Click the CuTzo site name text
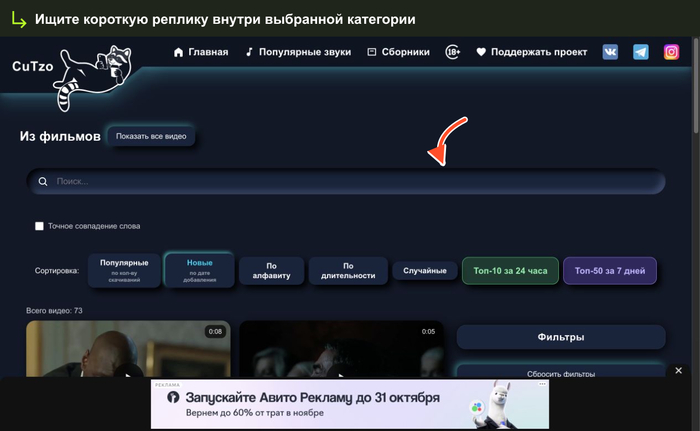This screenshot has width=700, height=431. (33, 67)
